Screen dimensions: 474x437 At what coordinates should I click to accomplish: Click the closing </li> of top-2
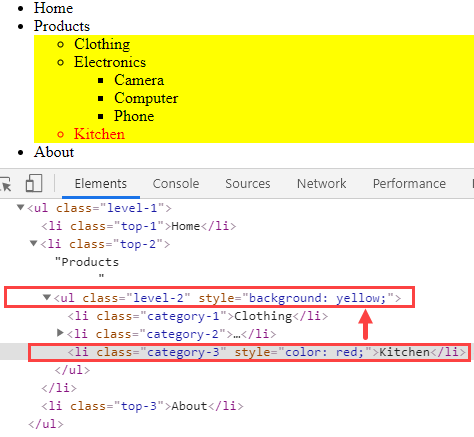(59, 388)
